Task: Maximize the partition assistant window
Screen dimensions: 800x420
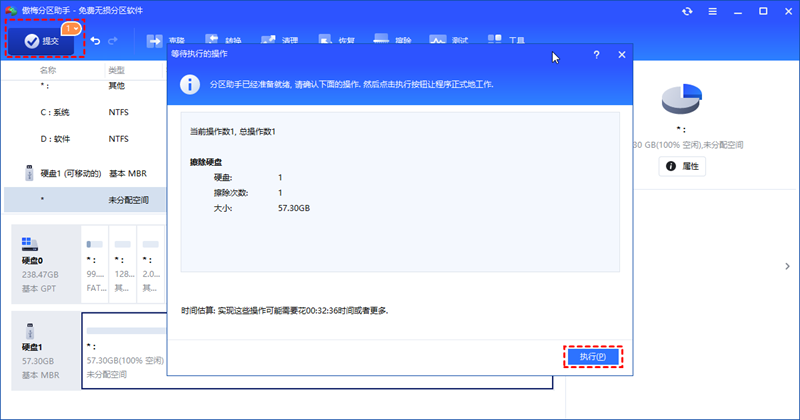Action: 763,11
